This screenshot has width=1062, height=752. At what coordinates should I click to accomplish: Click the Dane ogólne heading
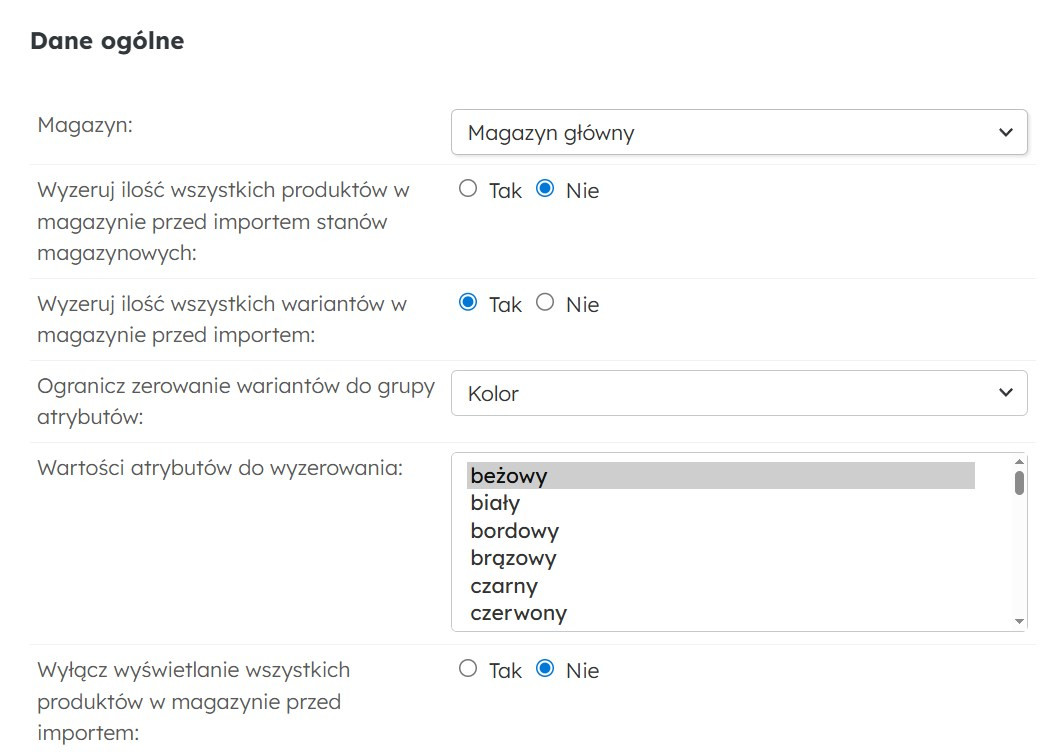point(107,41)
